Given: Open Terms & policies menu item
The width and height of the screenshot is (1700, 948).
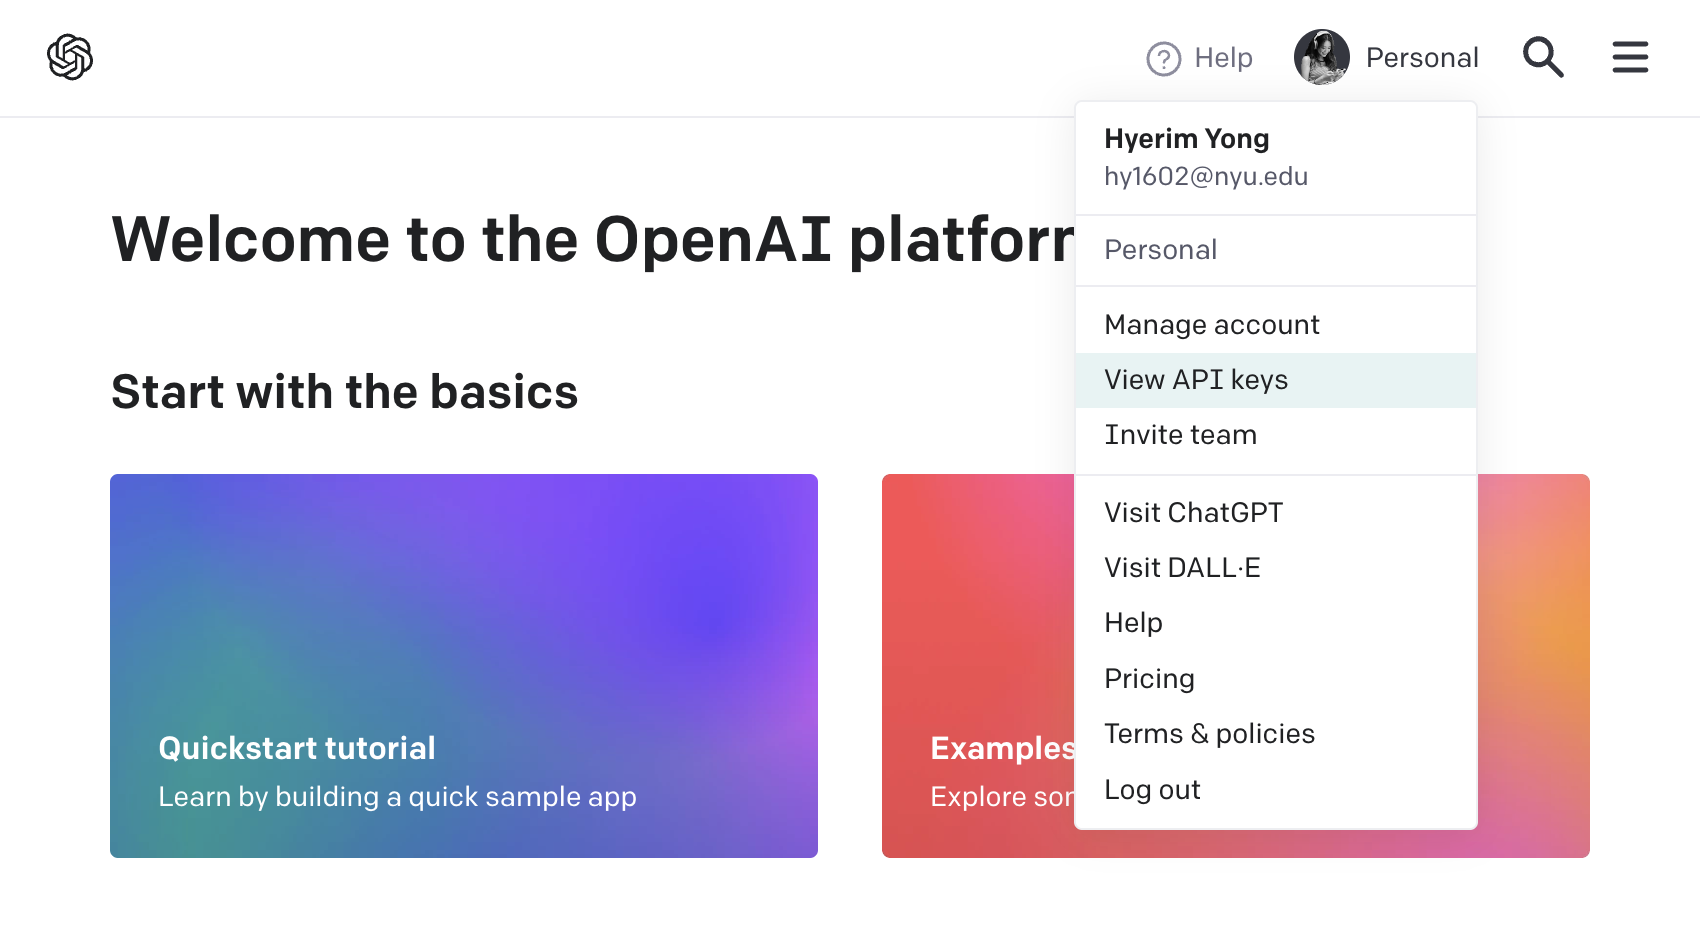Looking at the screenshot, I should coord(1276,734).
